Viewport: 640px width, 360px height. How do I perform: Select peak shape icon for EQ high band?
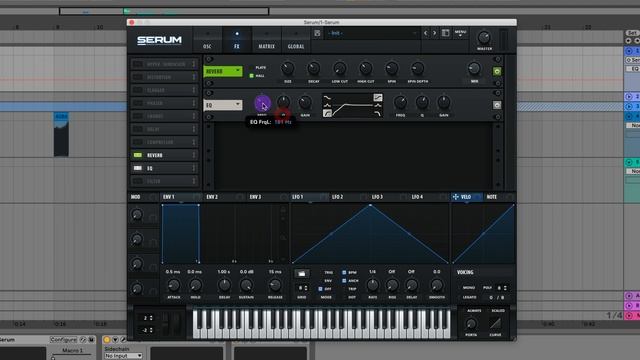click(378, 105)
